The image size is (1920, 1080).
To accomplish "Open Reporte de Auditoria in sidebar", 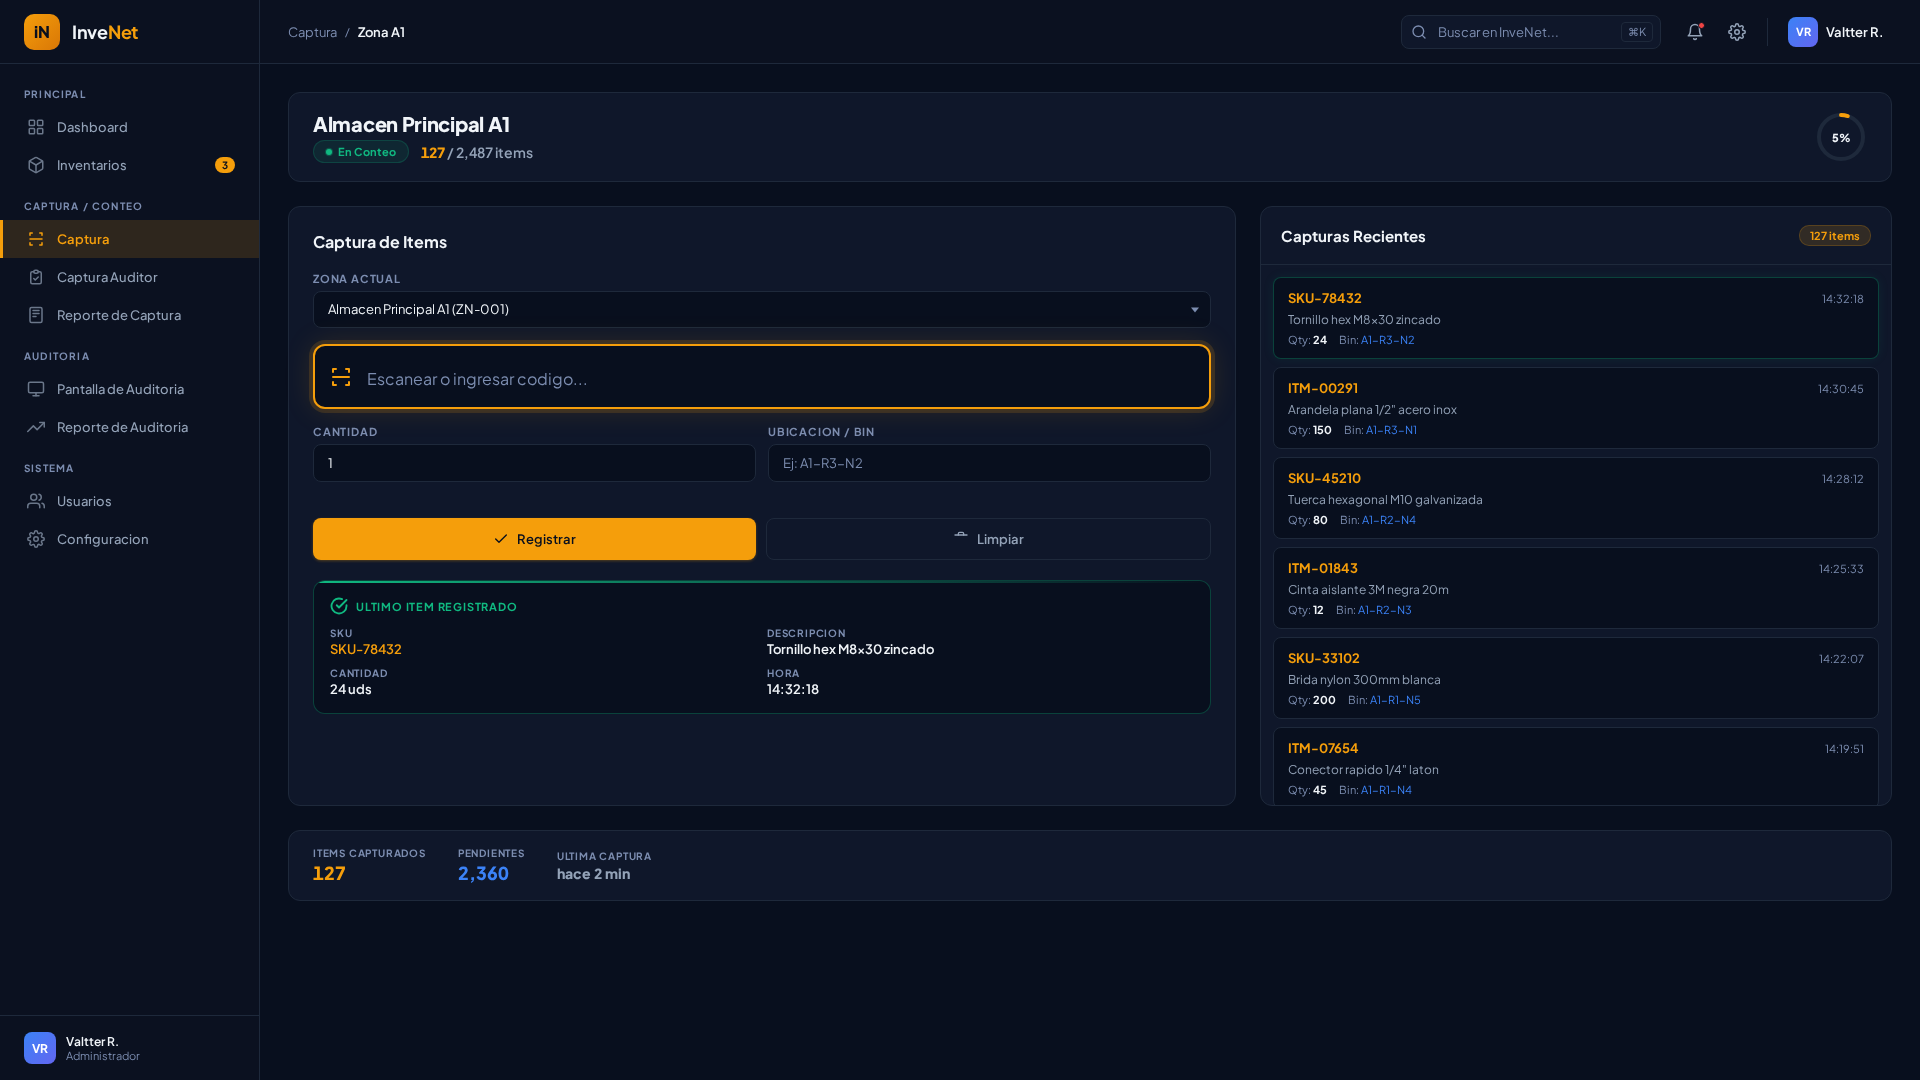I will point(122,427).
